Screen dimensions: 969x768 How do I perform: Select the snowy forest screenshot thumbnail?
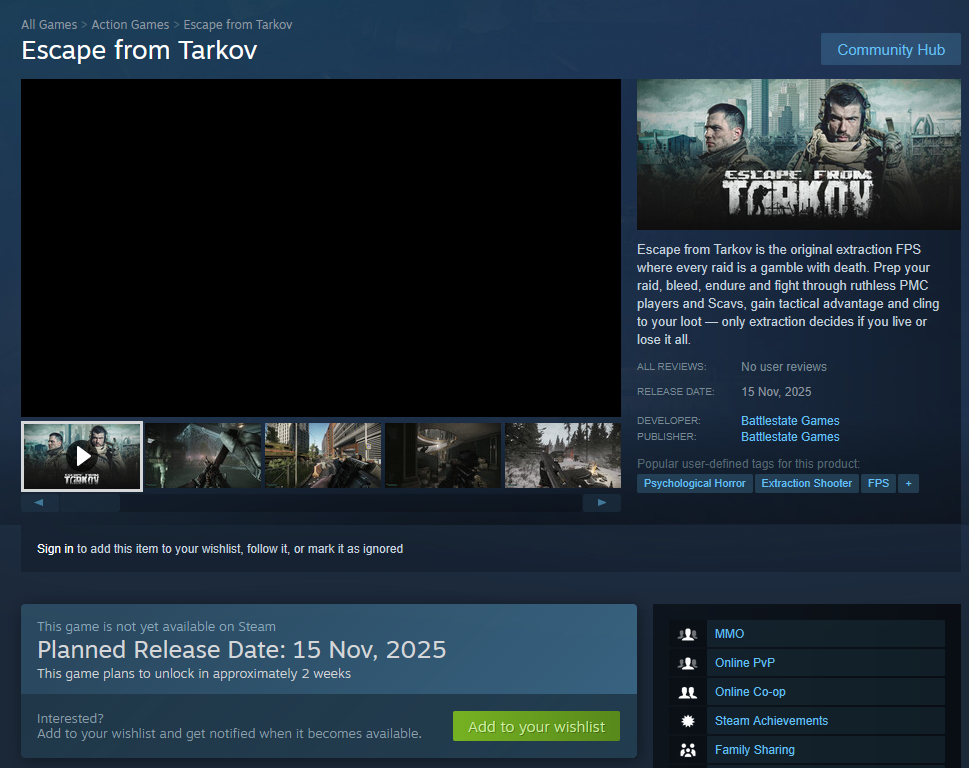563,455
